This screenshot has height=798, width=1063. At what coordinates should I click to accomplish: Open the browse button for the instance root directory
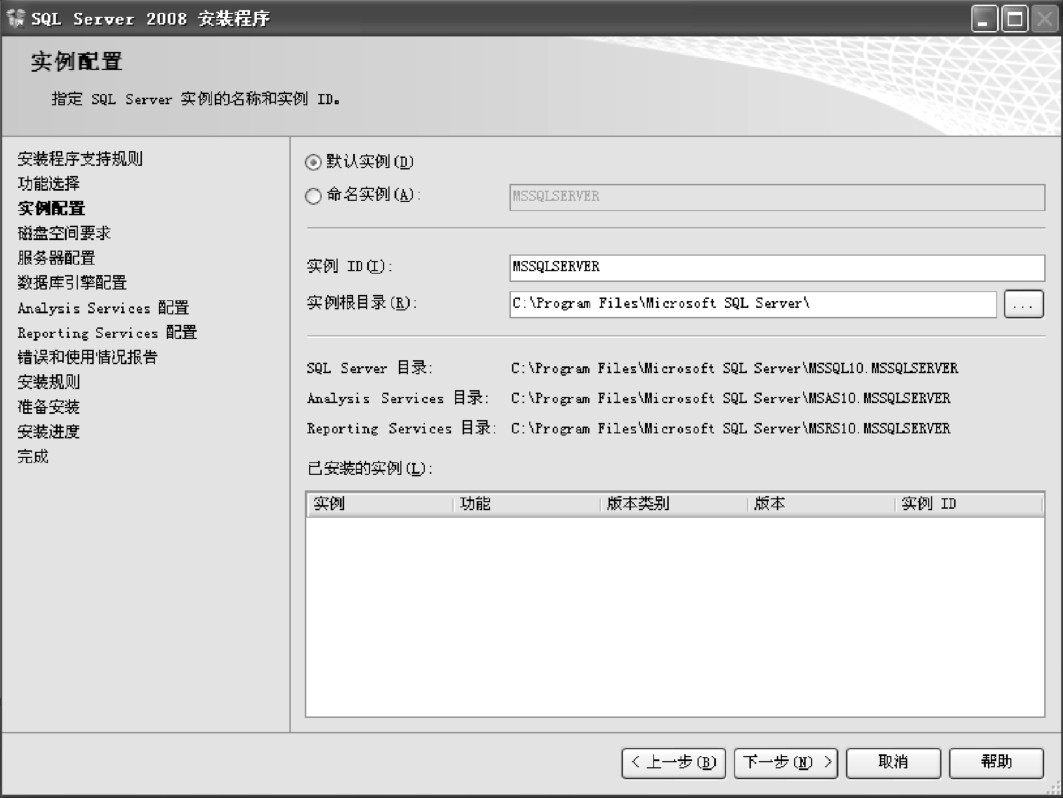tap(1023, 304)
